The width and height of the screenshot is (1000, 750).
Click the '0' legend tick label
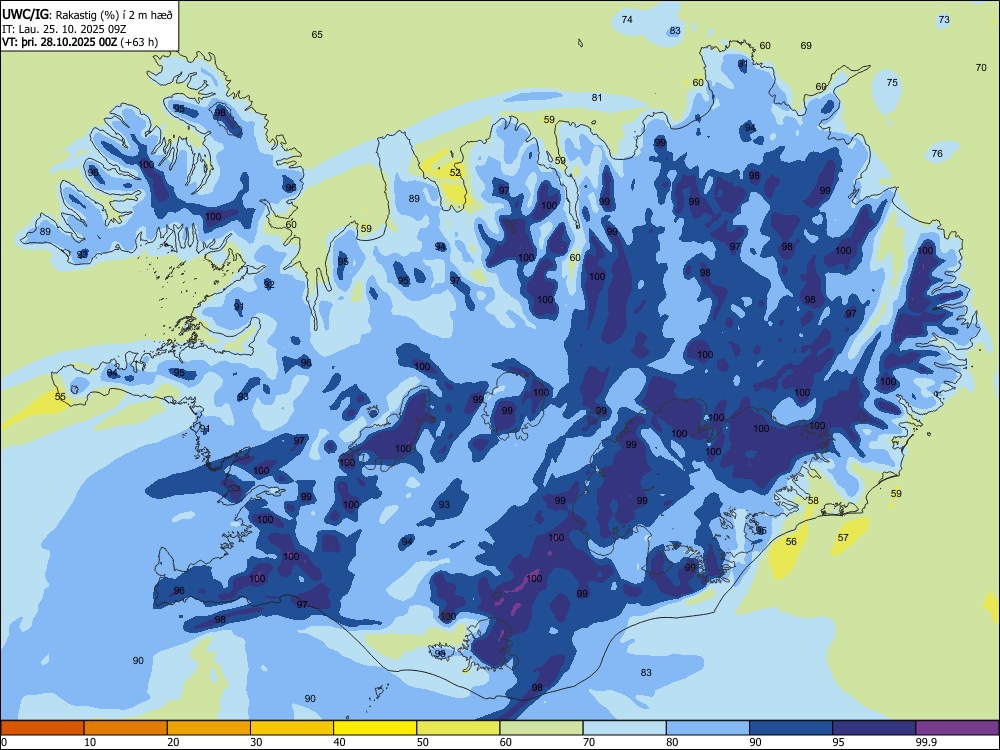point(4,742)
